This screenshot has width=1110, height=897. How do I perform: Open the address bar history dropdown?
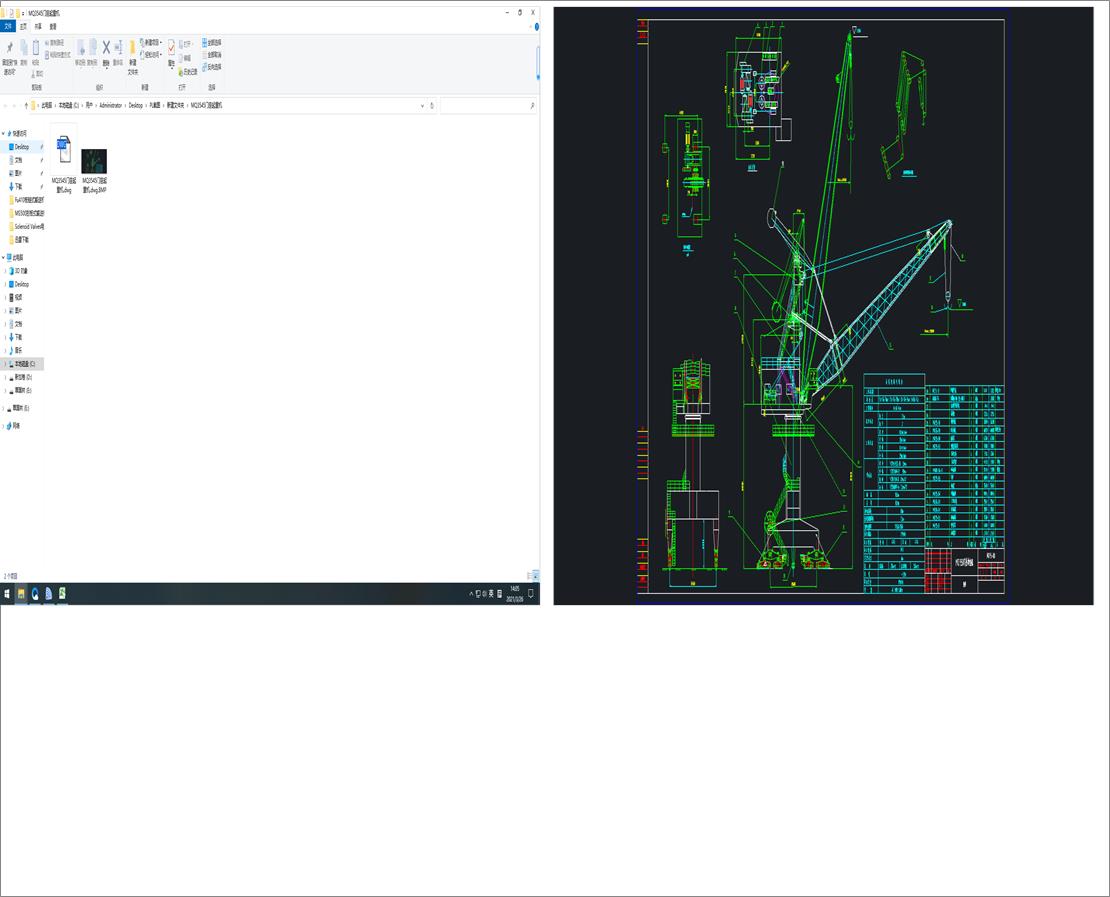point(423,105)
